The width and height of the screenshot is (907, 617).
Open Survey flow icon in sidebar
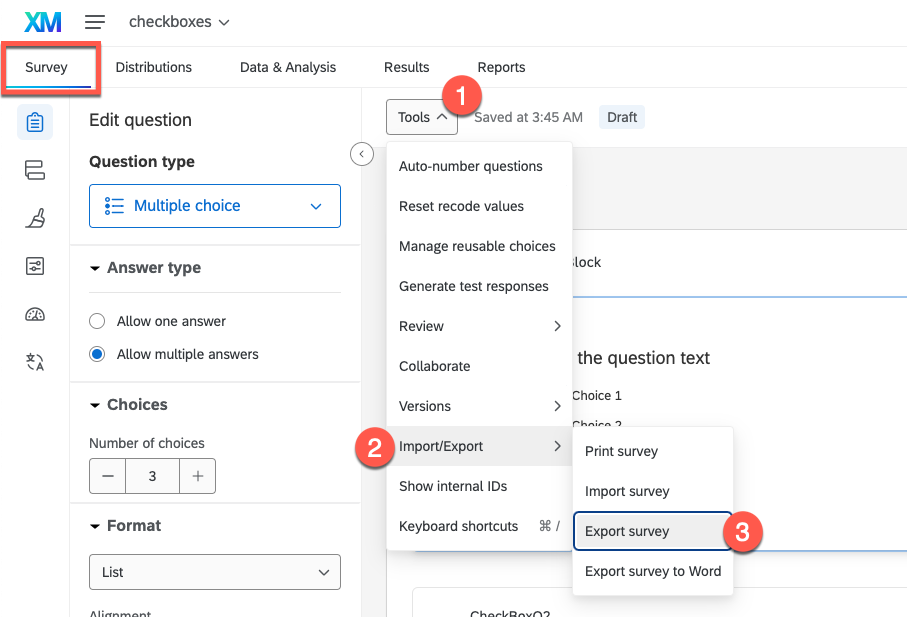pyautogui.click(x=35, y=170)
